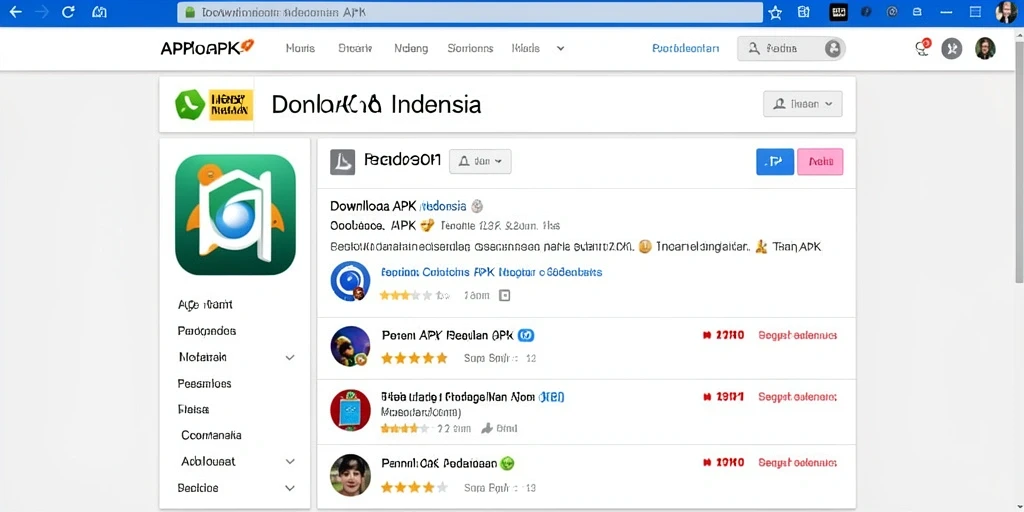Click the gray L icon beside Pacidoo9OH
1024x512 pixels.
click(342, 162)
